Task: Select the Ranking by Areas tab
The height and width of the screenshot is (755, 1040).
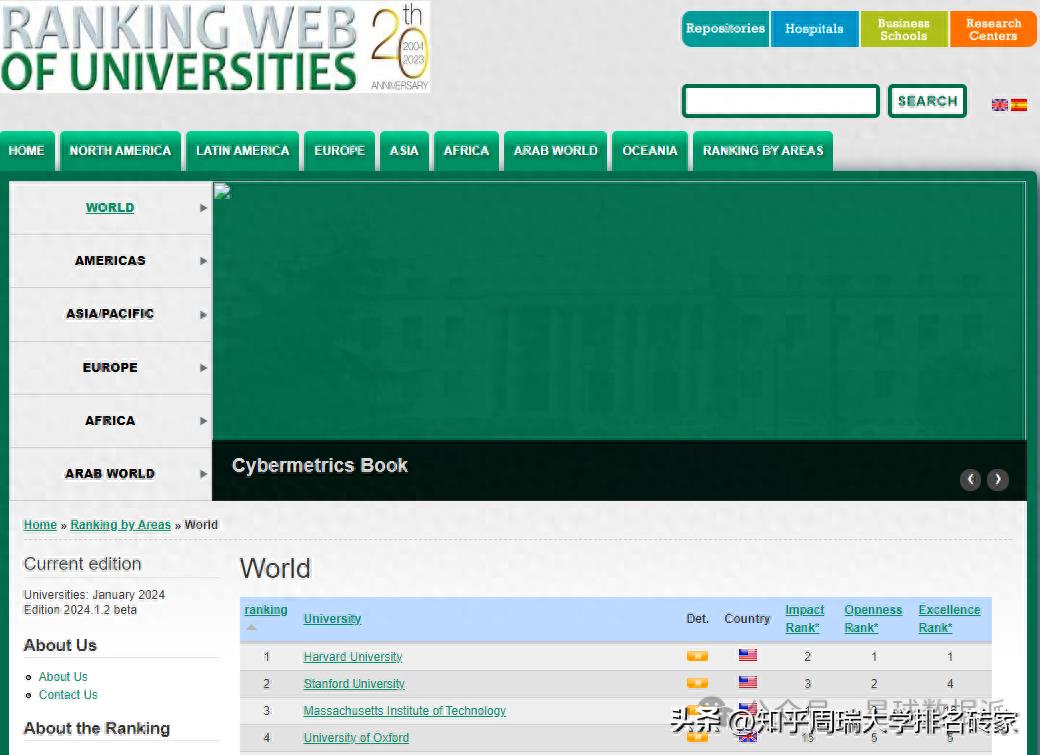Action: (x=762, y=151)
